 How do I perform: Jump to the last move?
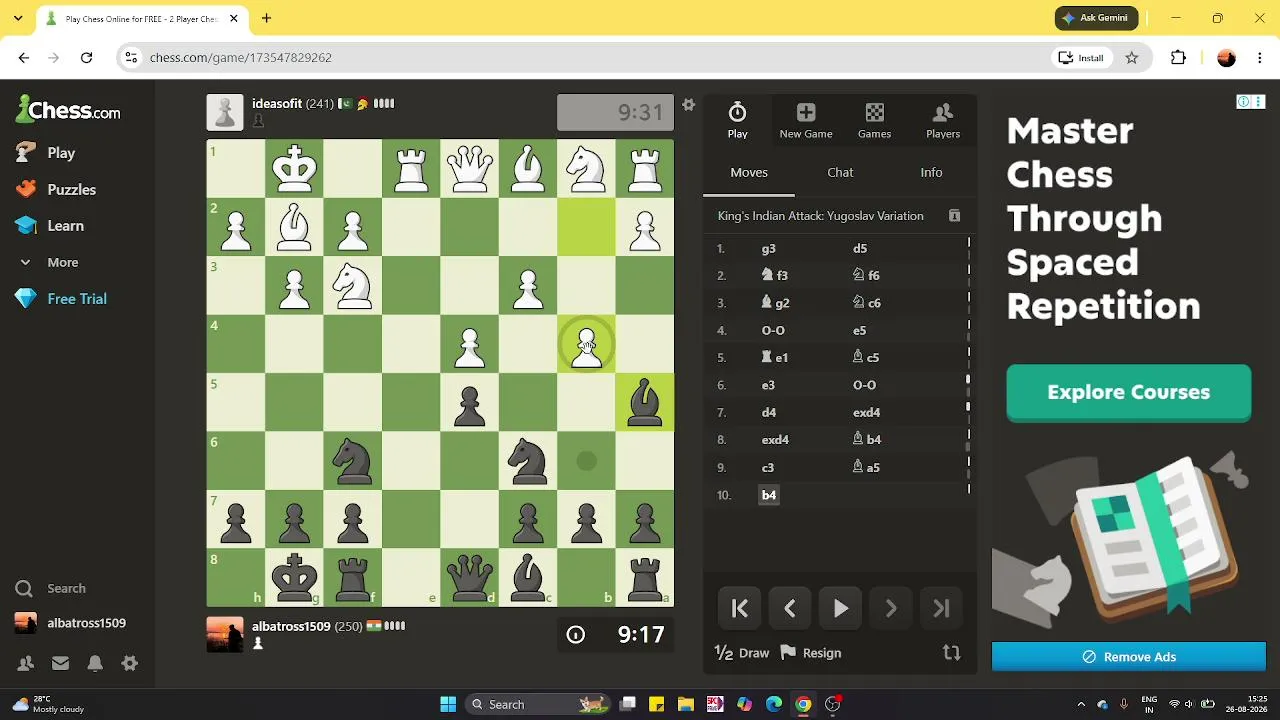941,608
